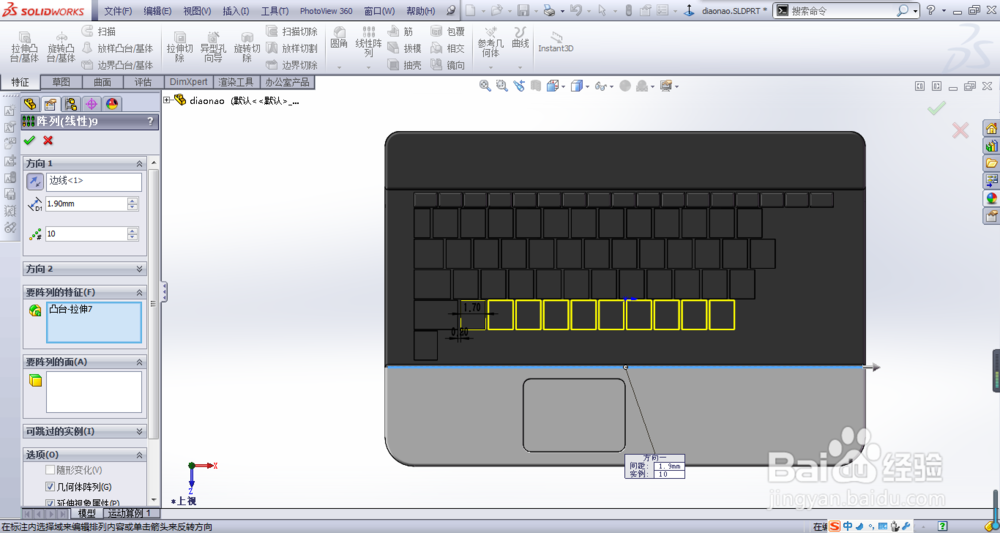The height and width of the screenshot is (533, 1000).
Task: Switch to the DimXpert tab
Action: coord(189,82)
